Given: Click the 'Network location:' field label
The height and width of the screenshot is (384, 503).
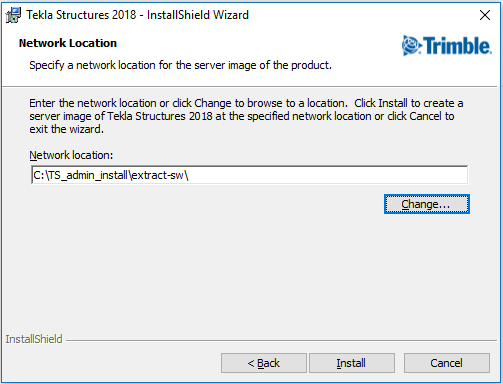Looking at the screenshot, I should (71, 155).
